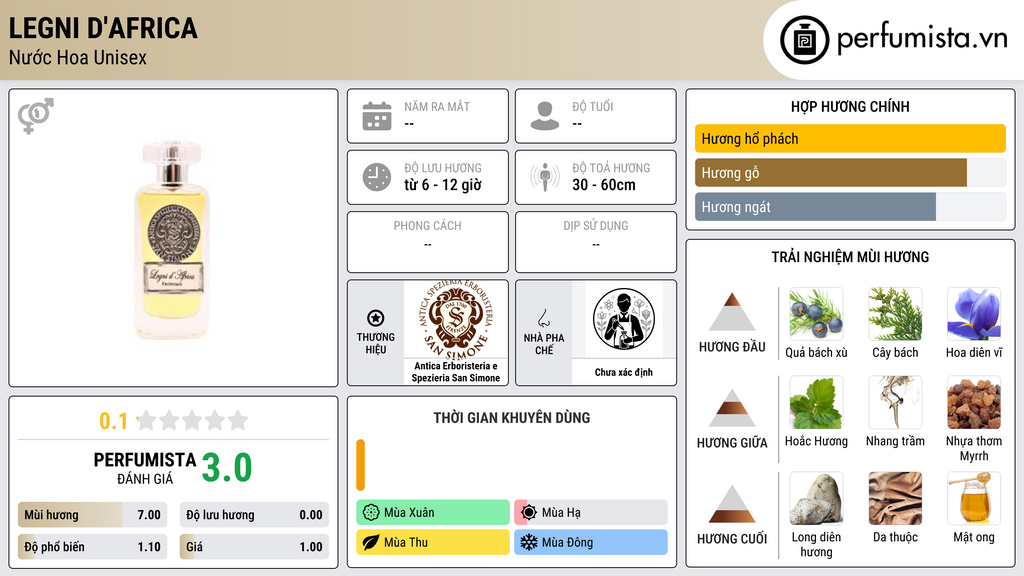Select the Mật ong note image
Image resolution: width=1024 pixels, height=576 pixels.
tap(974, 498)
